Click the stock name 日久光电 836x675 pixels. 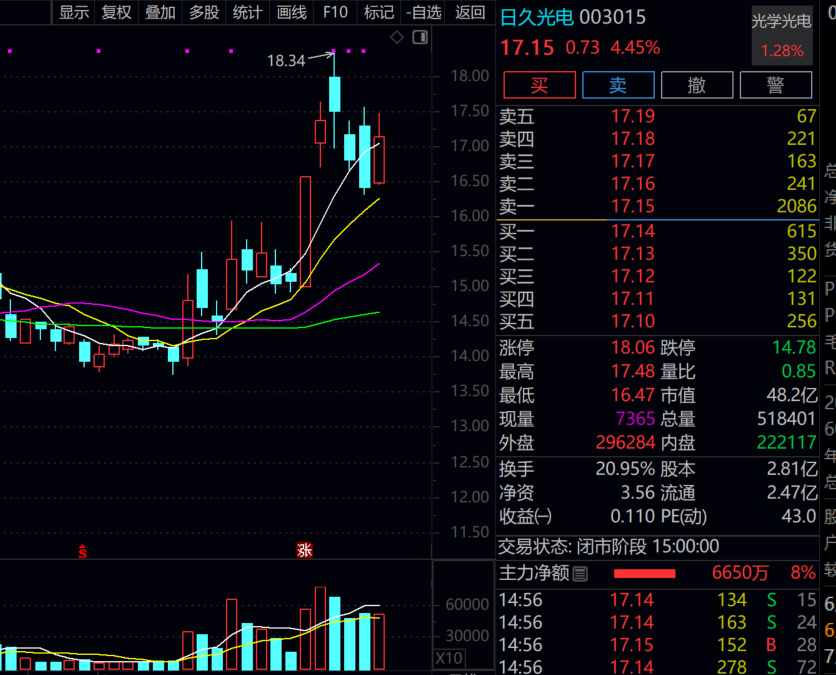[537, 18]
